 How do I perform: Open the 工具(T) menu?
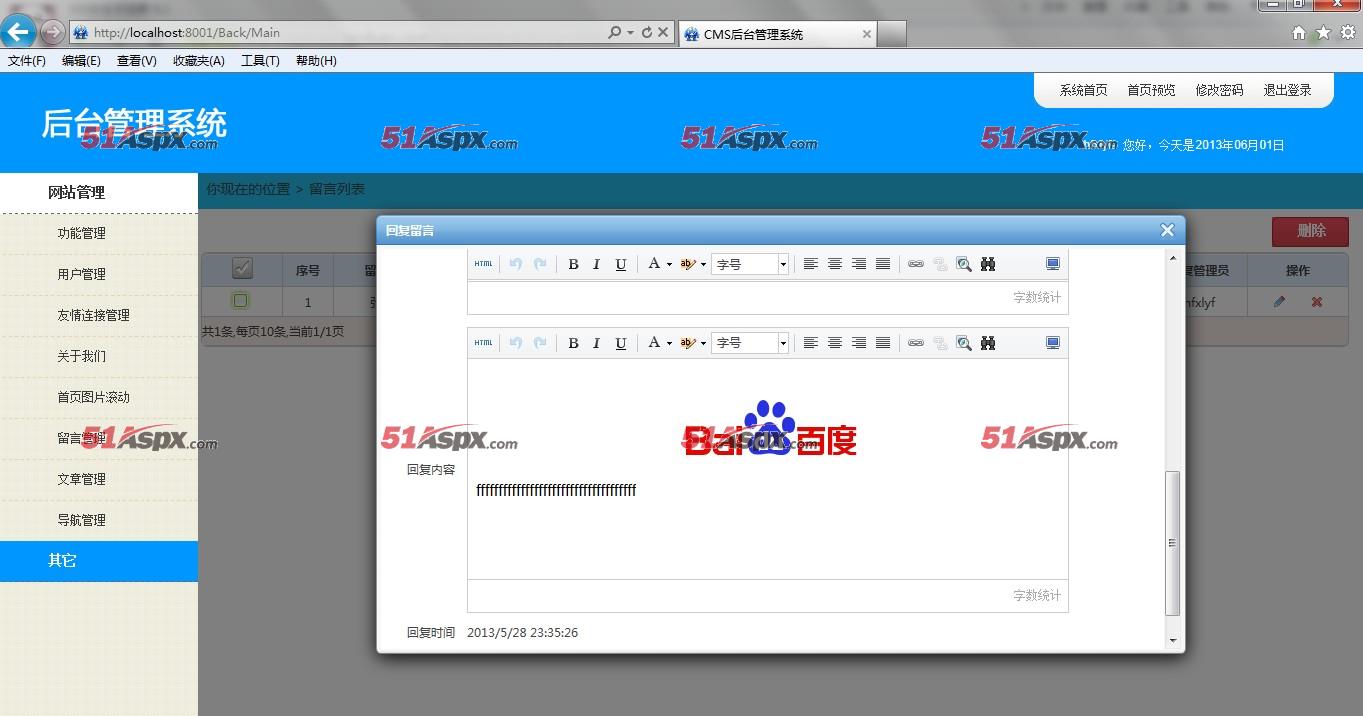tap(260, 61)
